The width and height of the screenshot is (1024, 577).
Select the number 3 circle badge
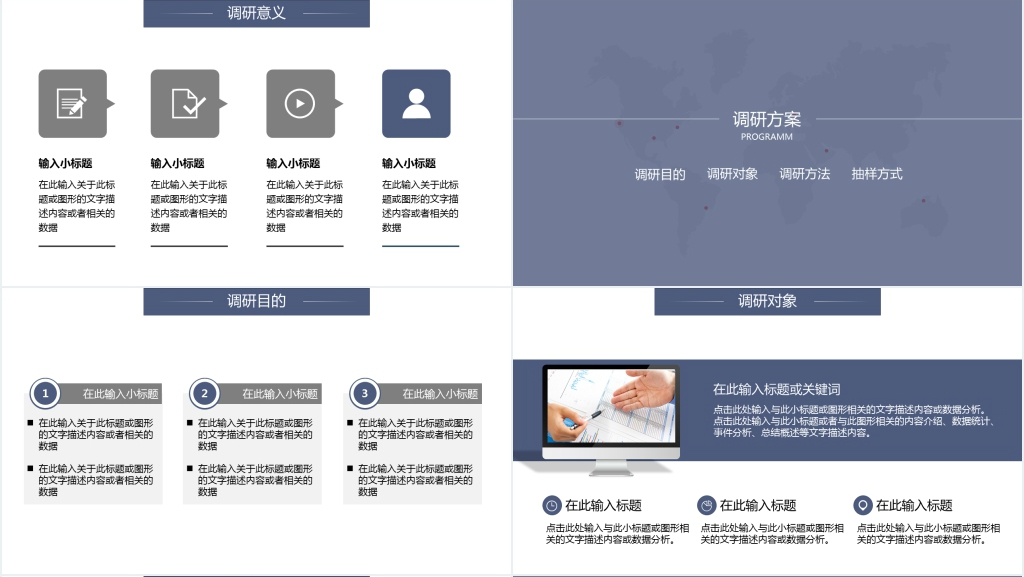coord(364,393)
